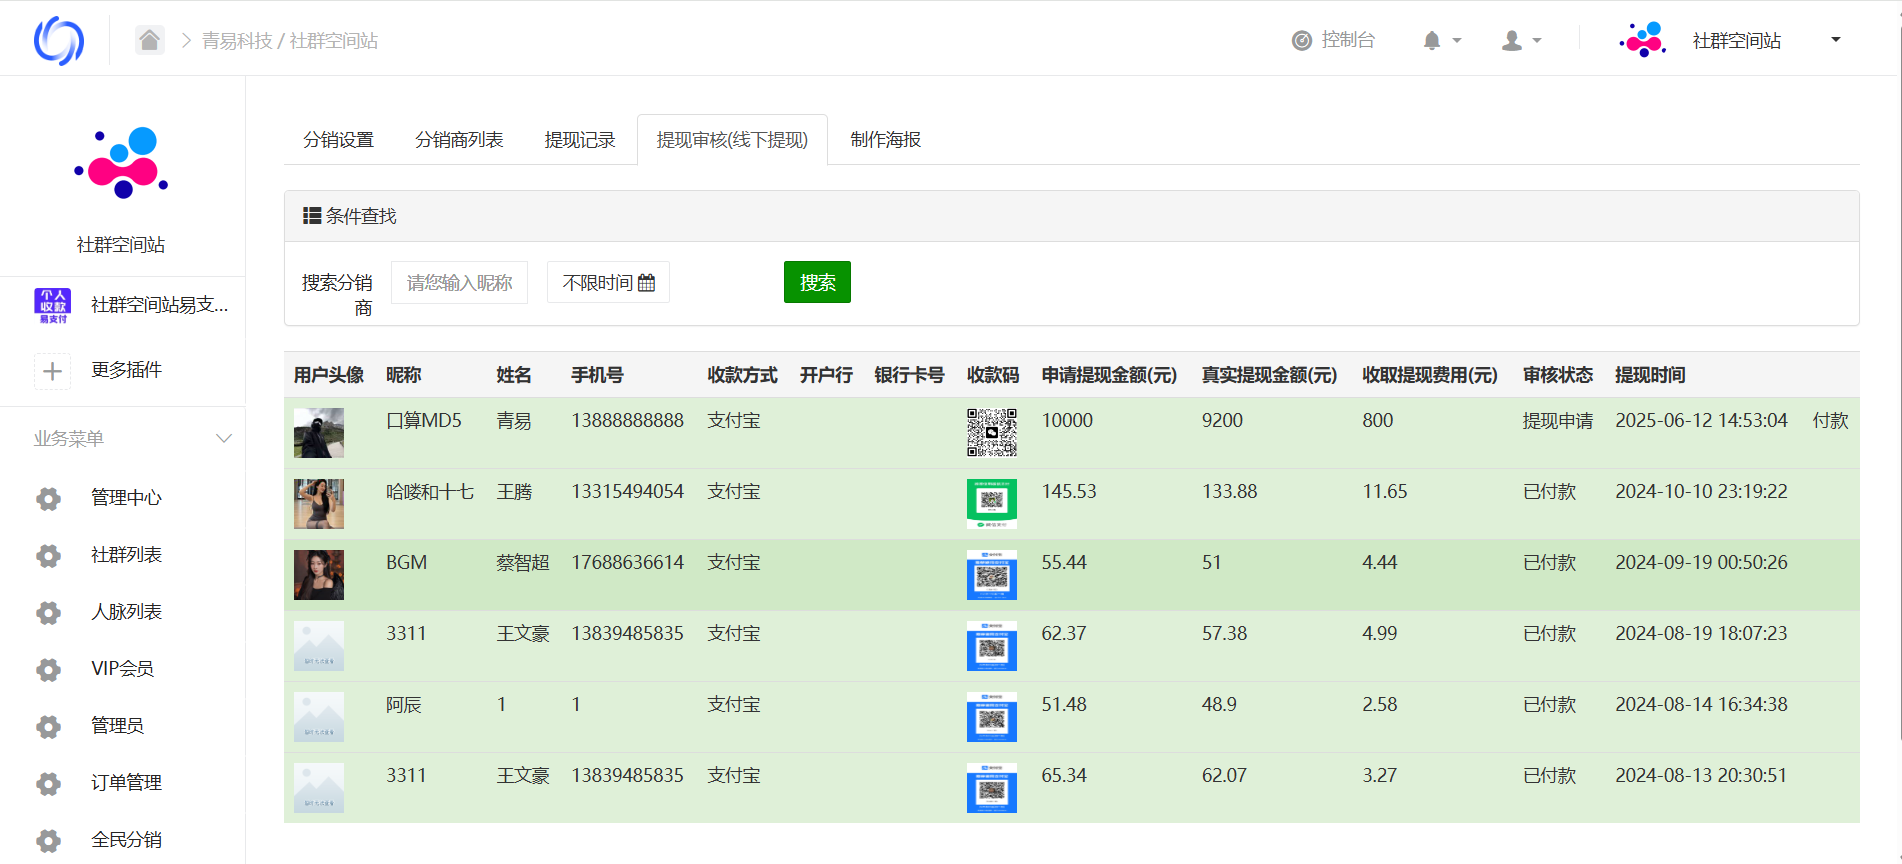Image resolution: width=1902 pixels, height=864 pixels.
Task: Click the 社群空间站易支付 plugin icon
Action: 52,305
